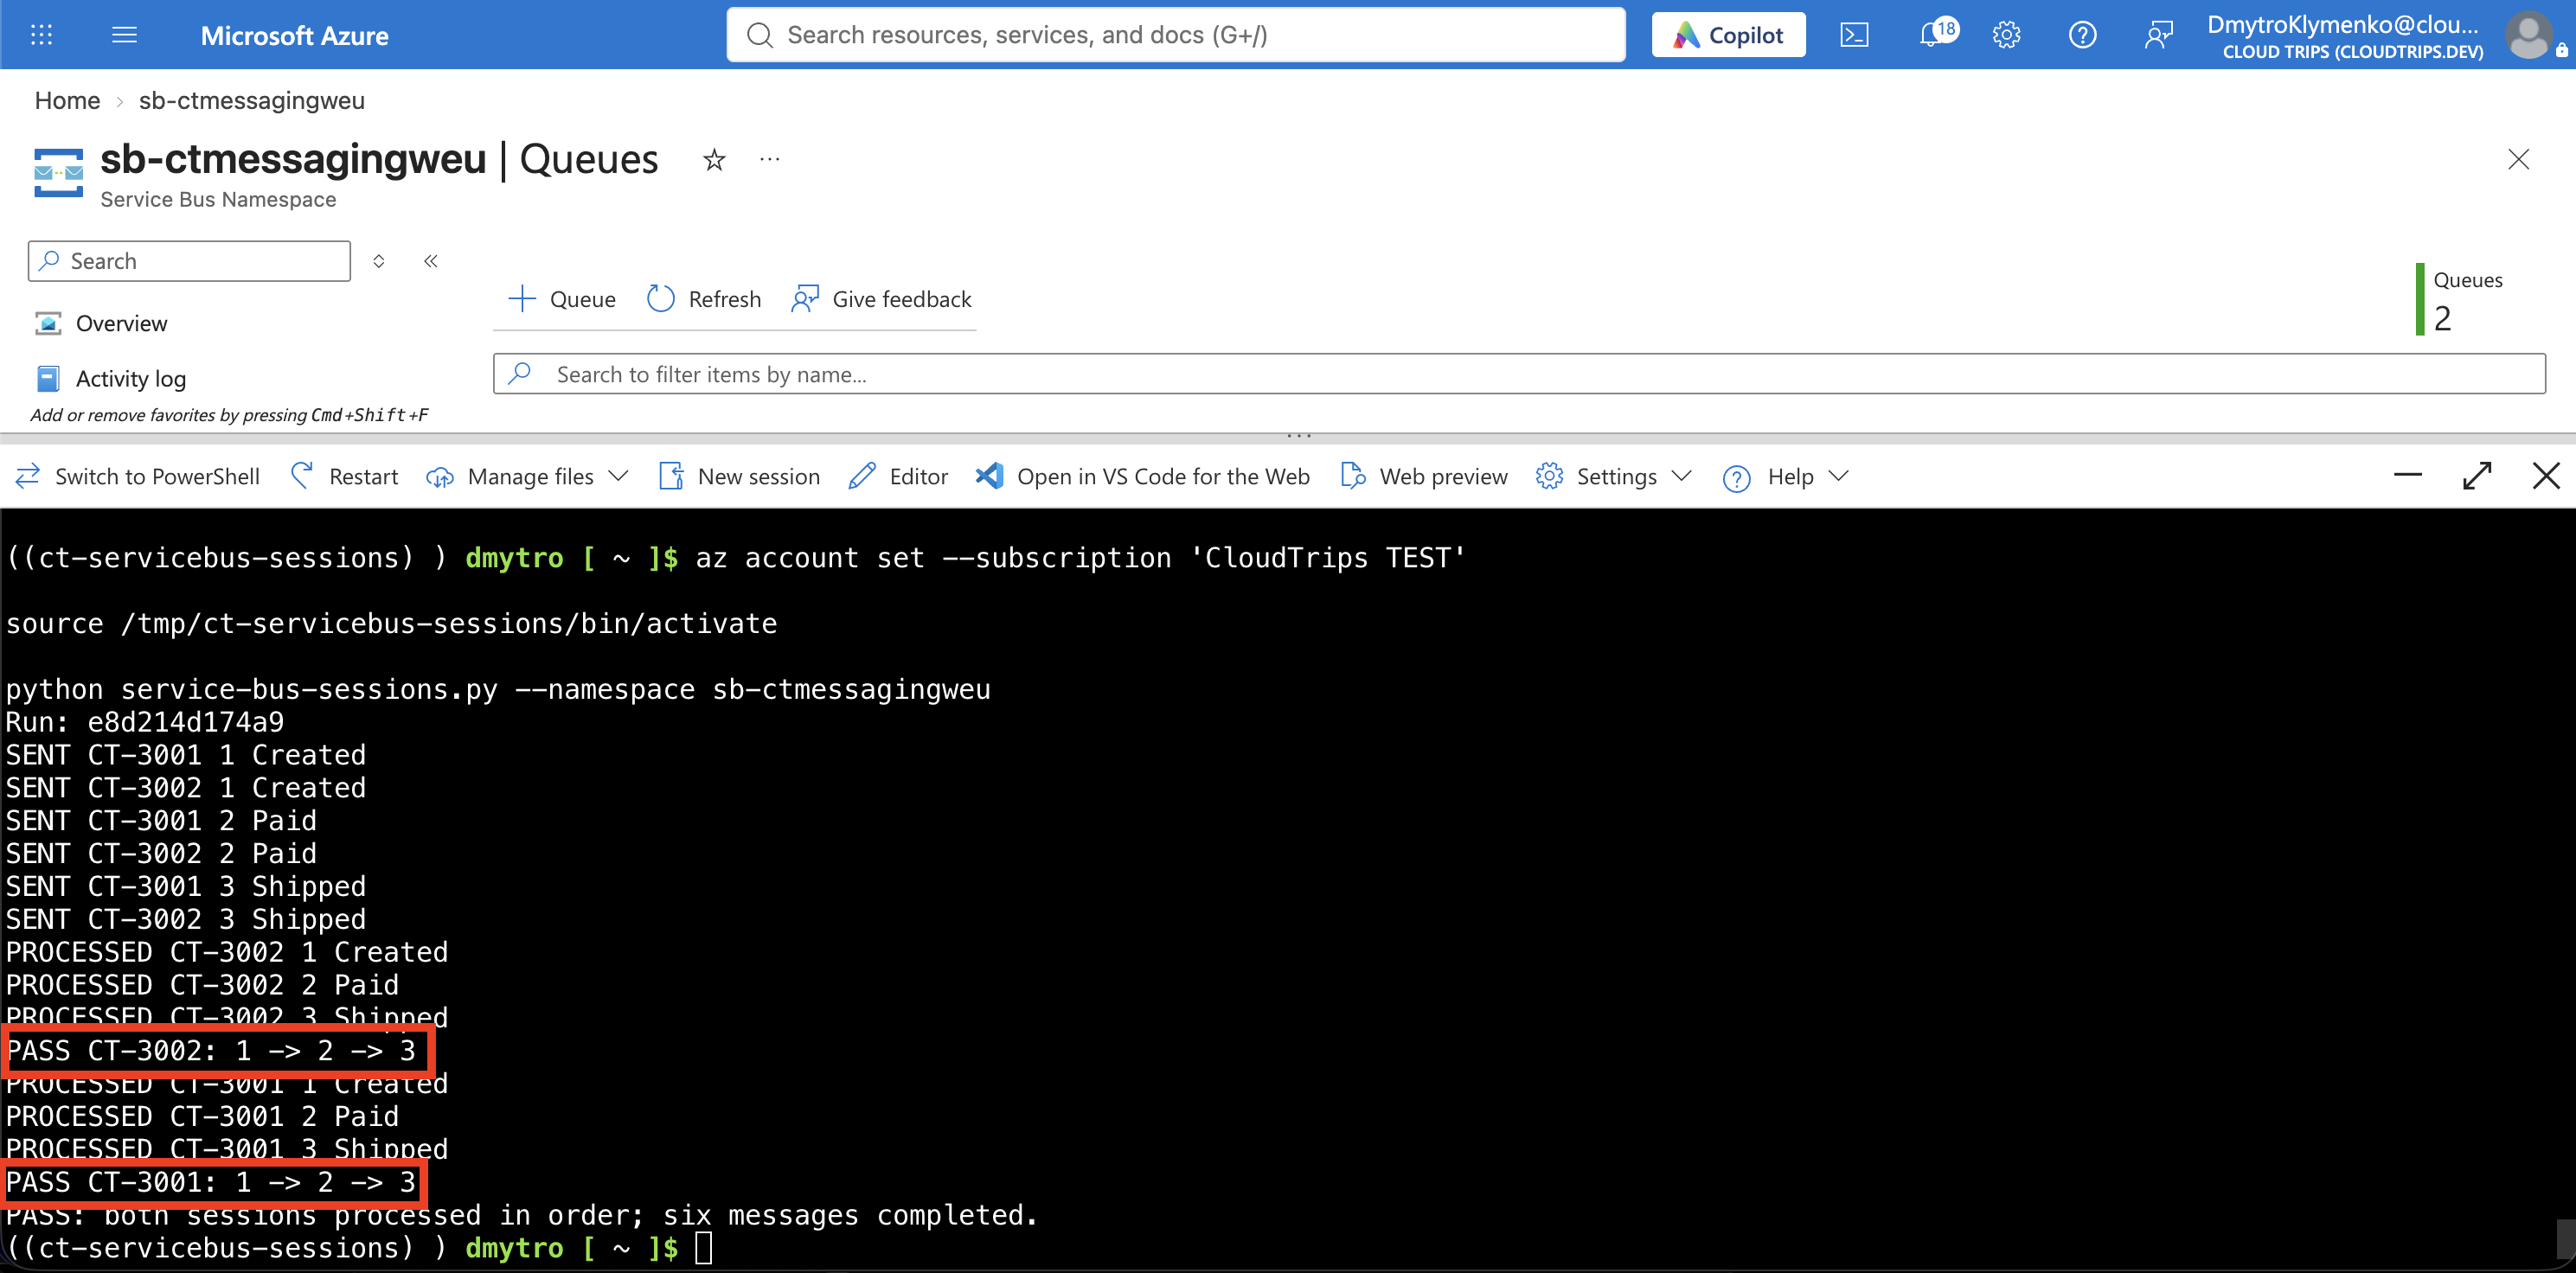Open the feedback icon in the header
This screenshot has height=1273, width=2576.
(x=2158, y=35)
